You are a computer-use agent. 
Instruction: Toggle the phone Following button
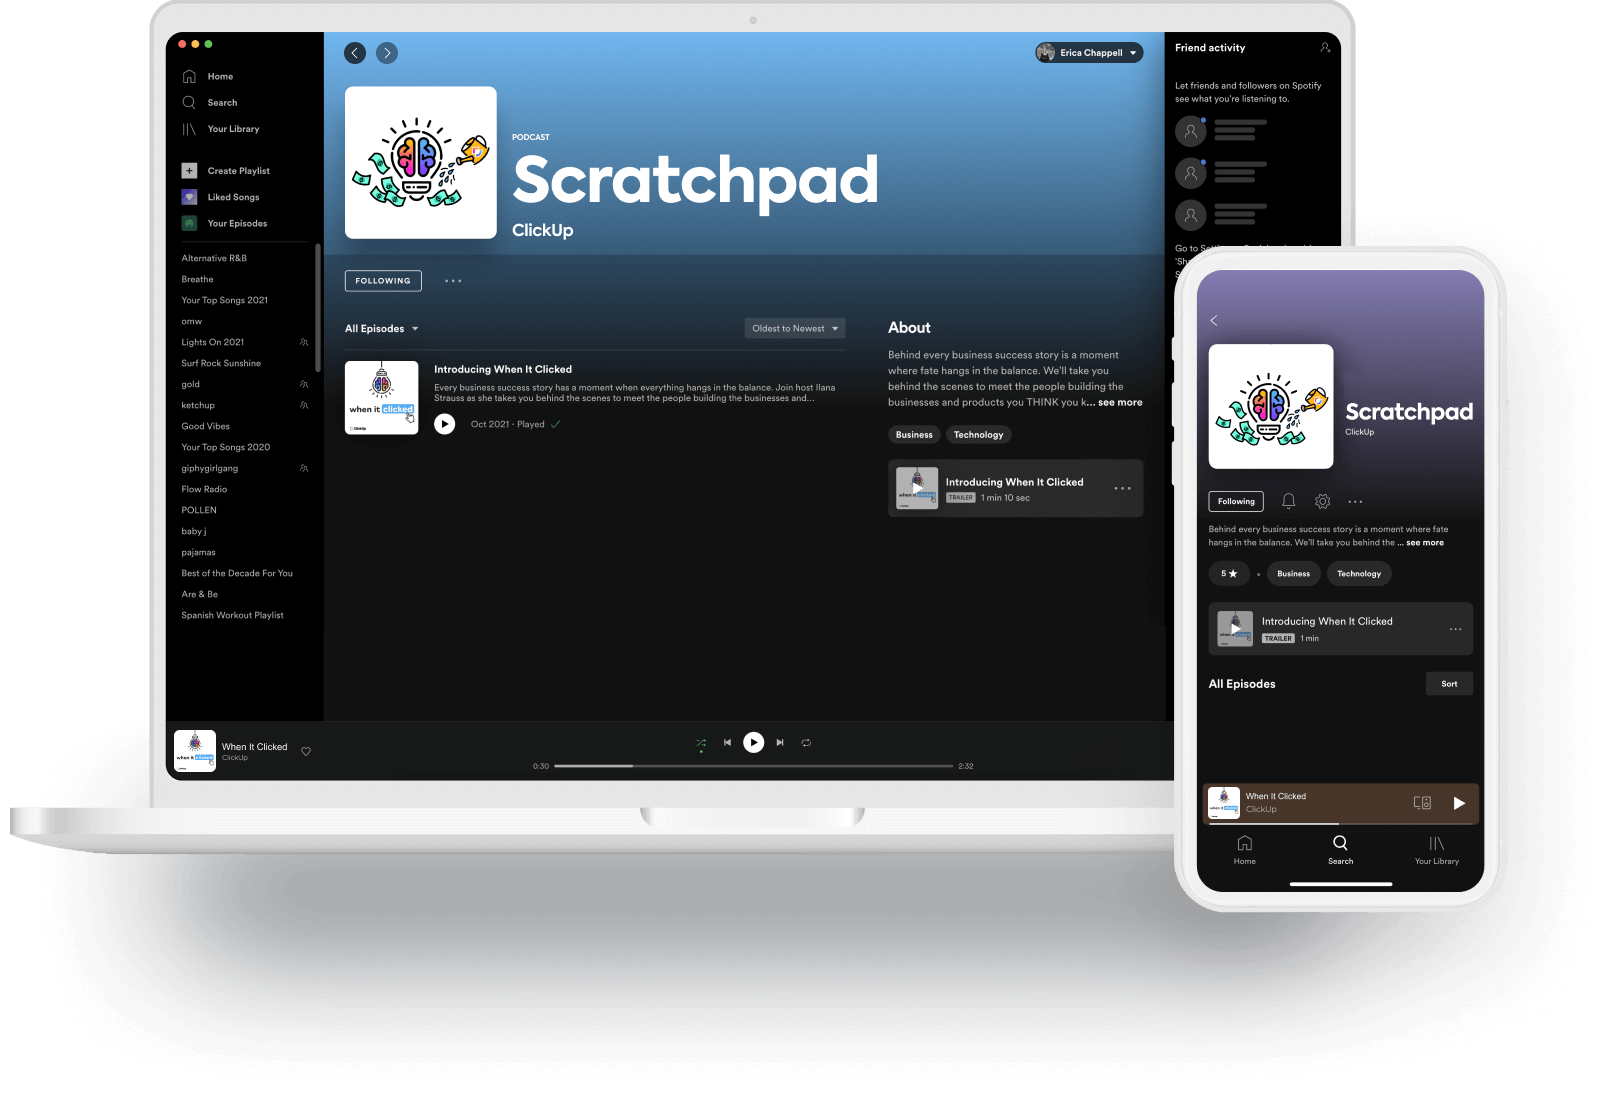coord(1236,502)
